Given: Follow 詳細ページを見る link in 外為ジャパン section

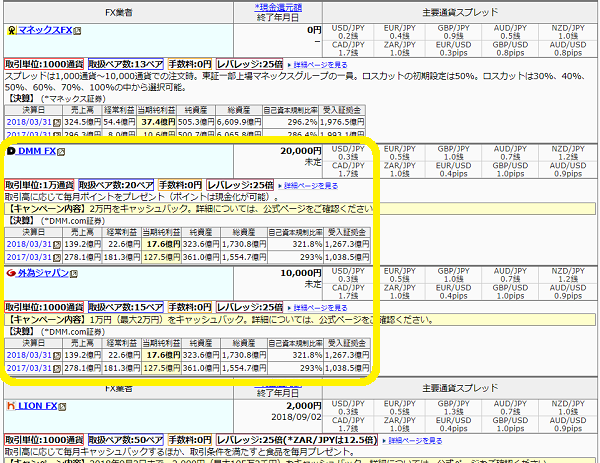Looking at the screenshot, I should click(x=320, y=308).
